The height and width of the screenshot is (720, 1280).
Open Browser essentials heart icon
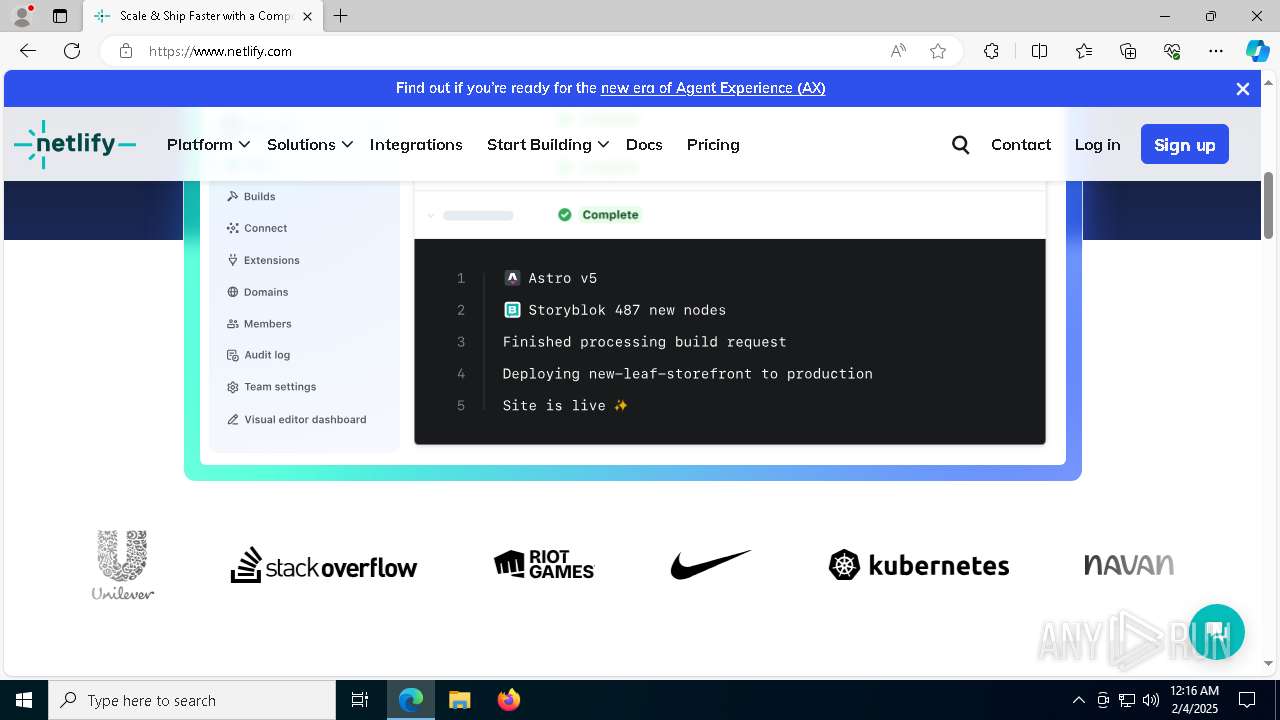(x=1172, y=51)
